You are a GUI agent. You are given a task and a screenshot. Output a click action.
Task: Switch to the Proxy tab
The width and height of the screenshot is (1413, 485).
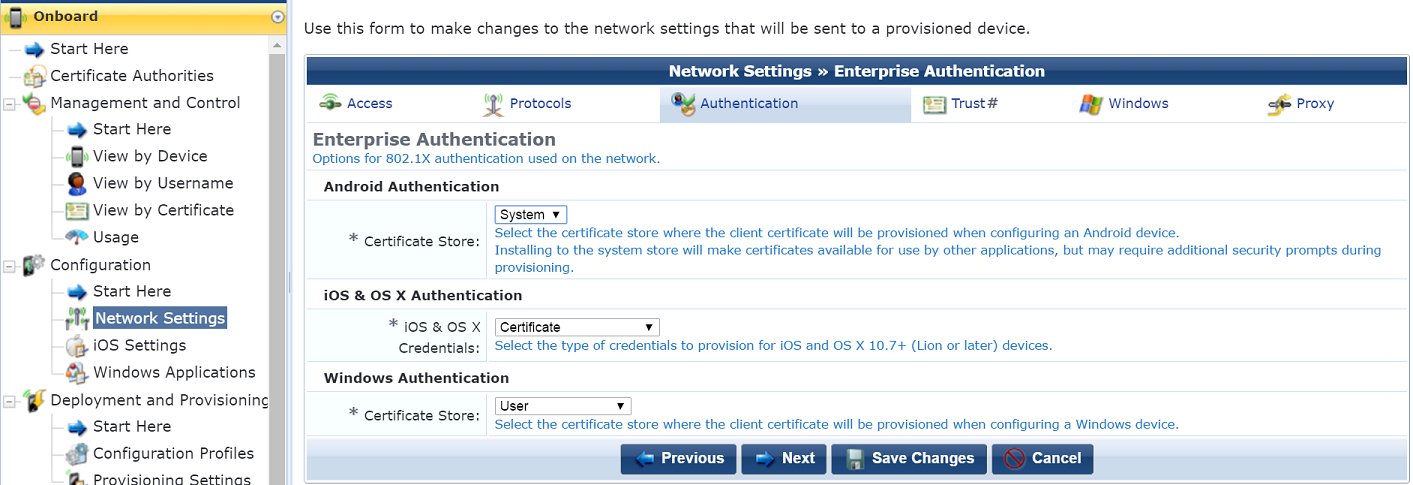tap(1300, 104)
